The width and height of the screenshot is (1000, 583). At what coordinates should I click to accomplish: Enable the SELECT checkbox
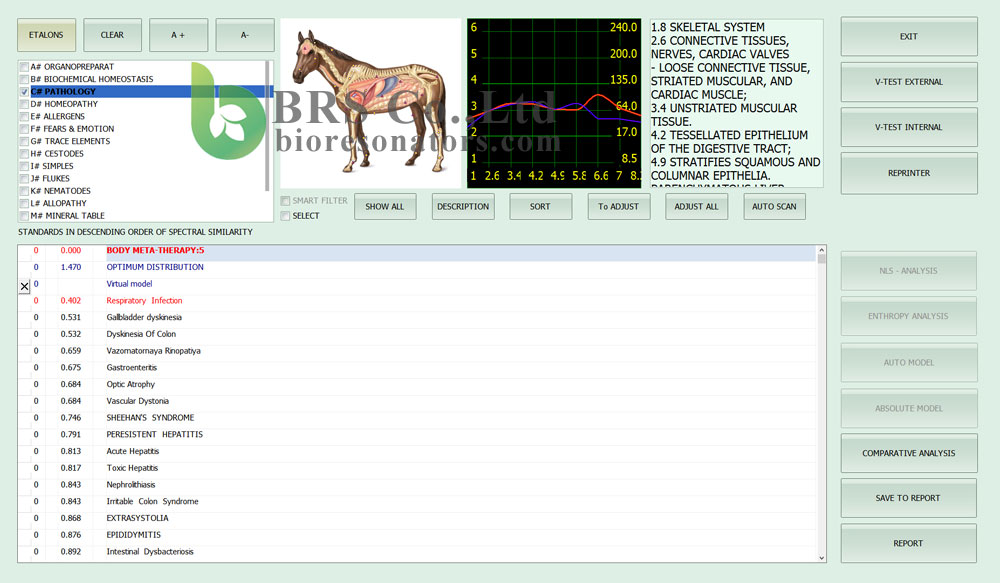point(286,216)
